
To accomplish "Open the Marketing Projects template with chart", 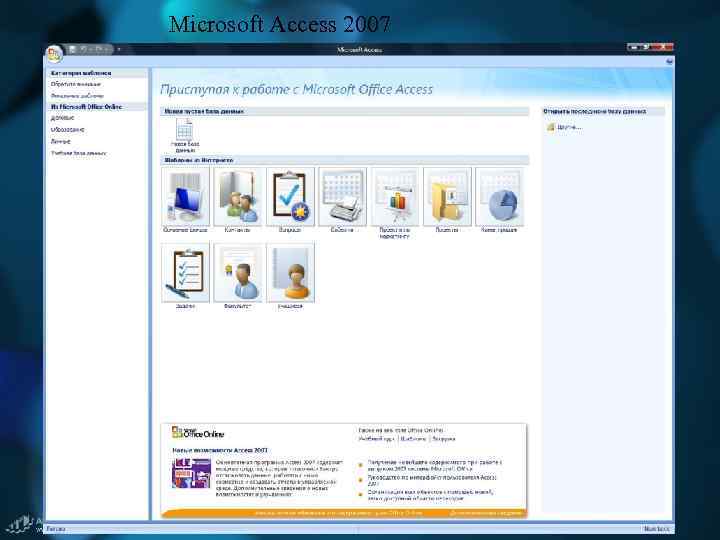I will click(395, 197).
